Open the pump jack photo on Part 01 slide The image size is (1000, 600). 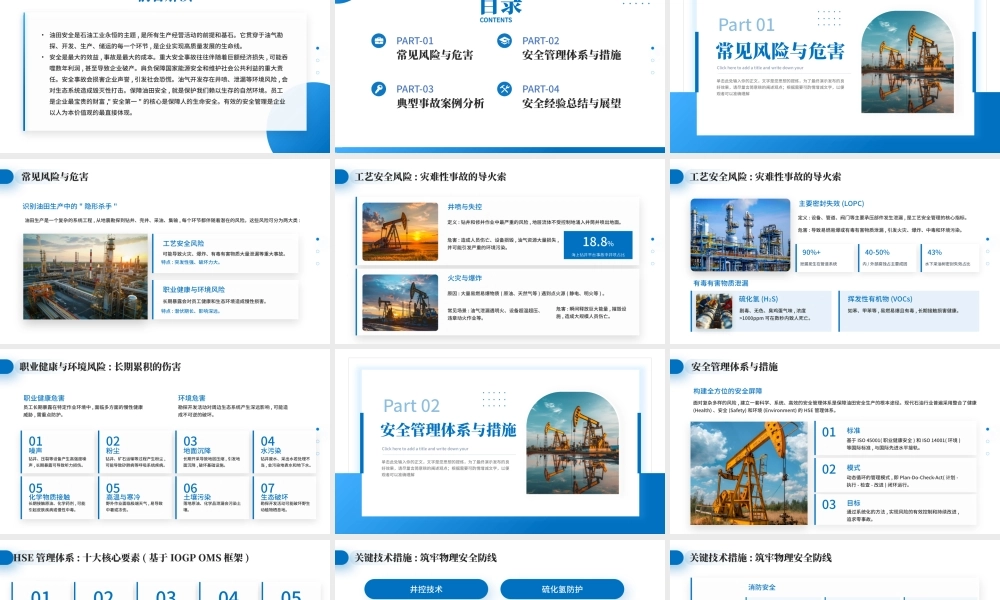pyautogui.click(x=908, y=62)
